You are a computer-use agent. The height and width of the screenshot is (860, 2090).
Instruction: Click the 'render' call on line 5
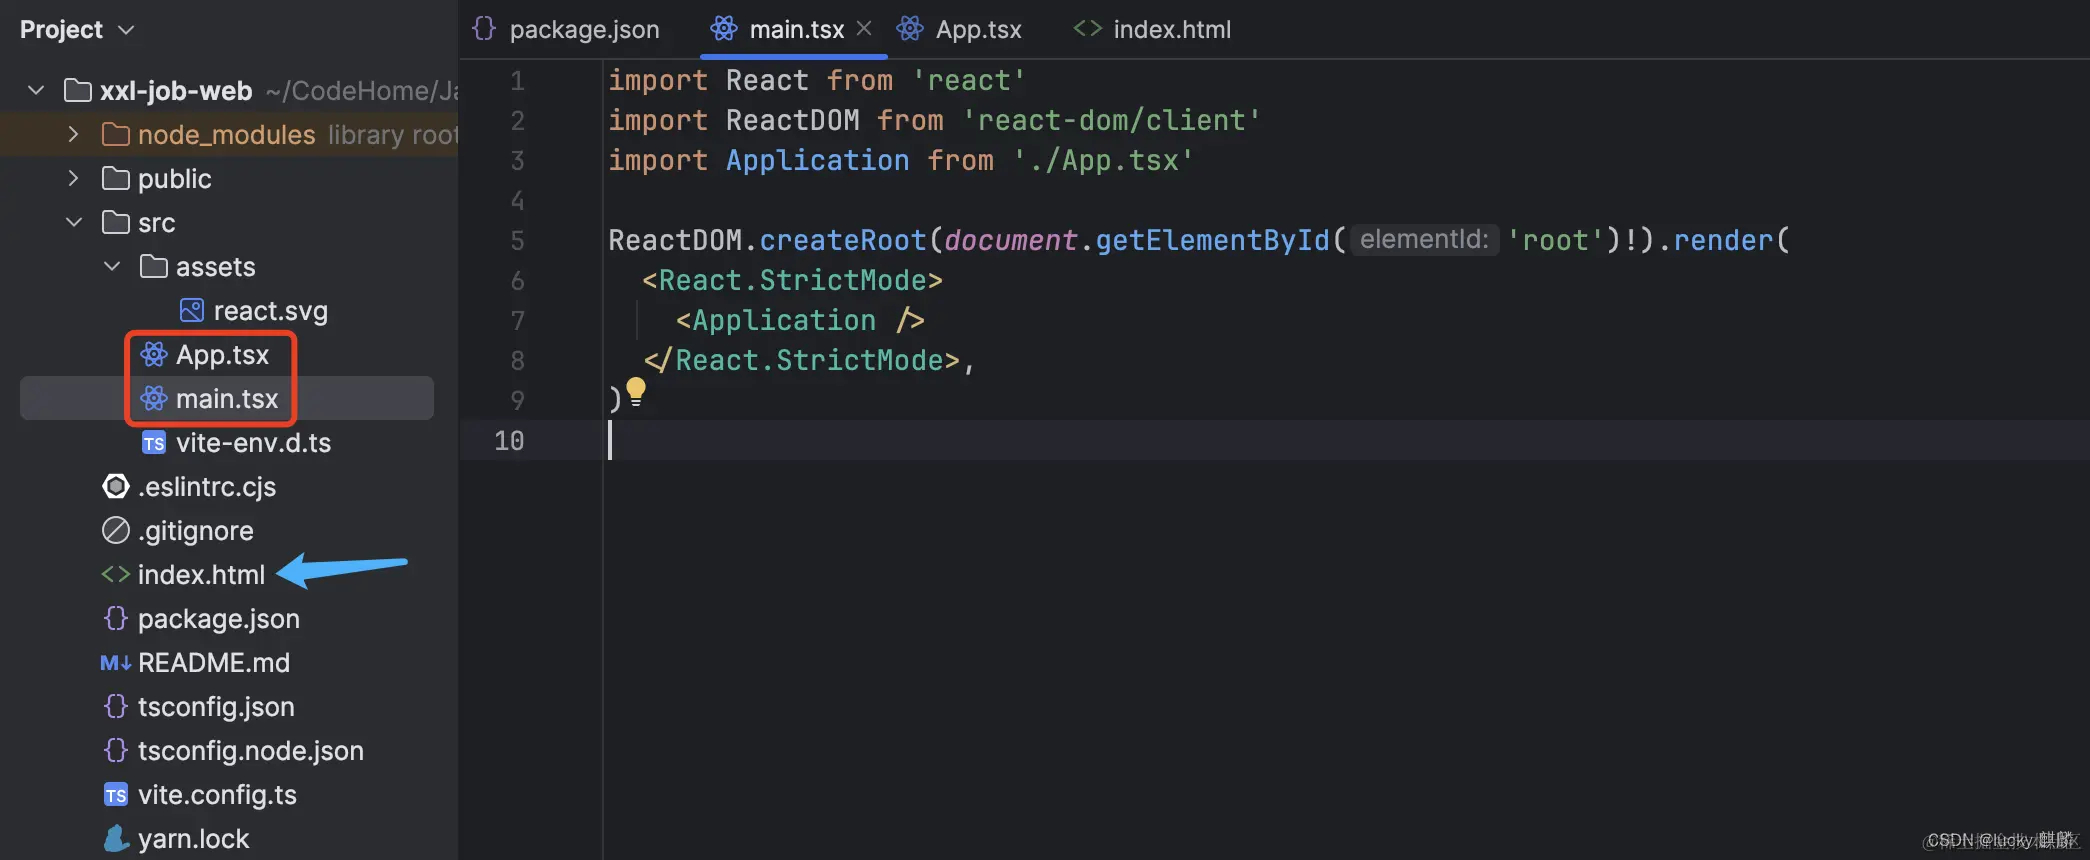(x=1723, y=240)
